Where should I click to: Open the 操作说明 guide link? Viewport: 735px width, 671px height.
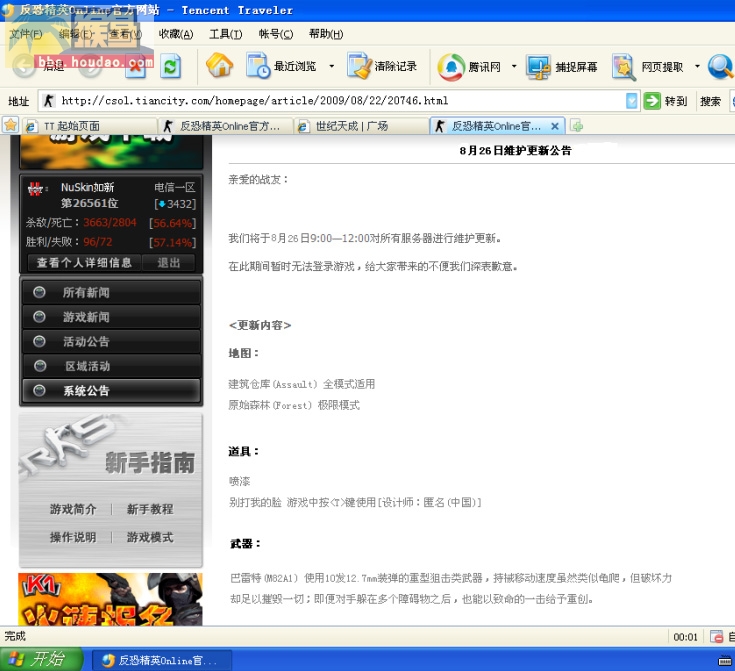pyautogui.click(x=73, y=537)
